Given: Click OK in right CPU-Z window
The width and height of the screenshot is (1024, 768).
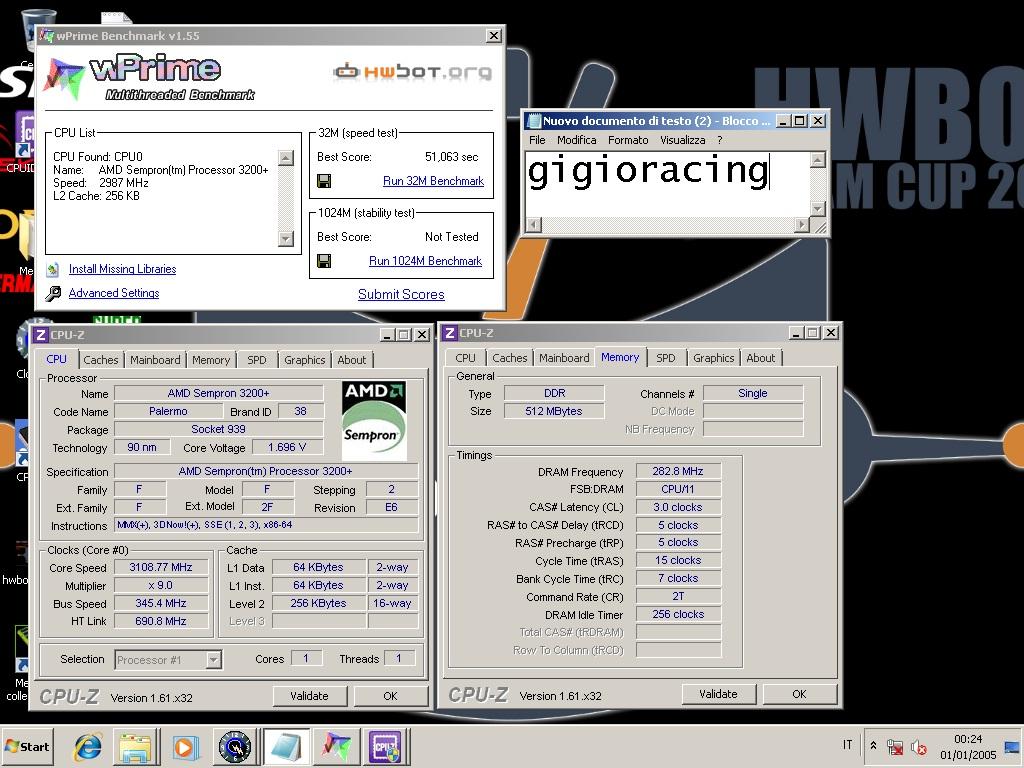Looking at the screenshot, I should click(799, 694).
